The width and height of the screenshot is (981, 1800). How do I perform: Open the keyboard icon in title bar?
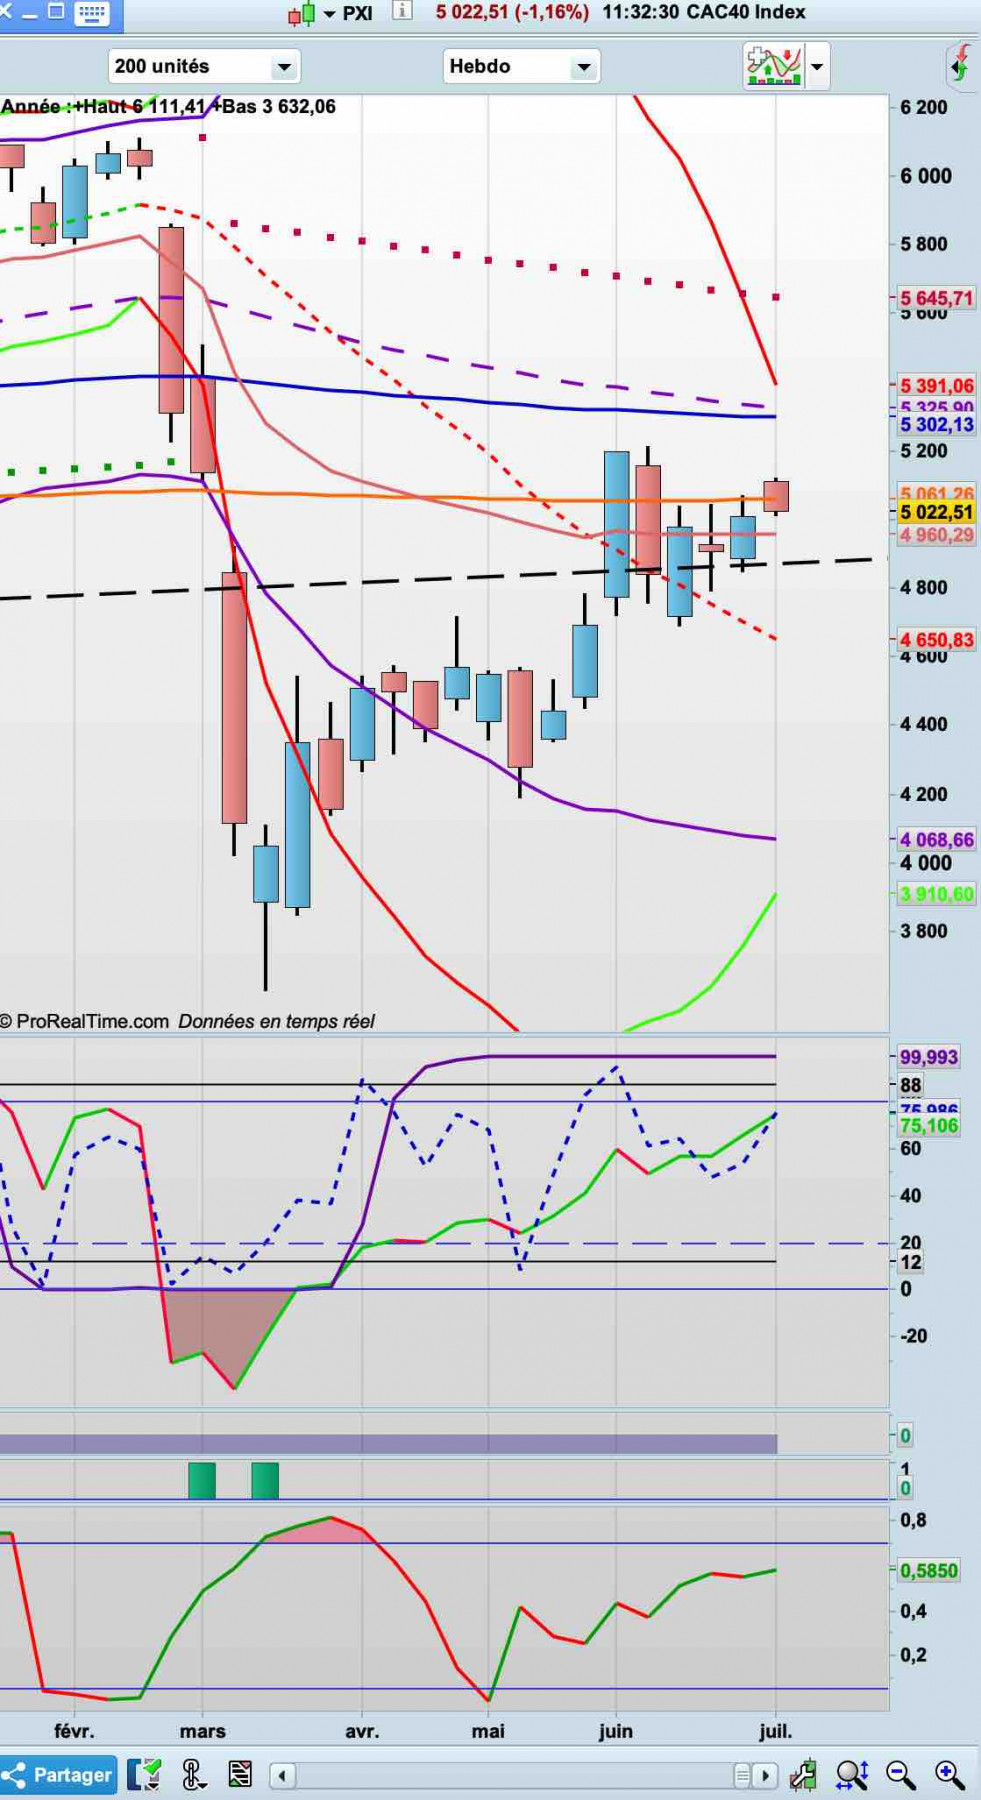(92, 13)
